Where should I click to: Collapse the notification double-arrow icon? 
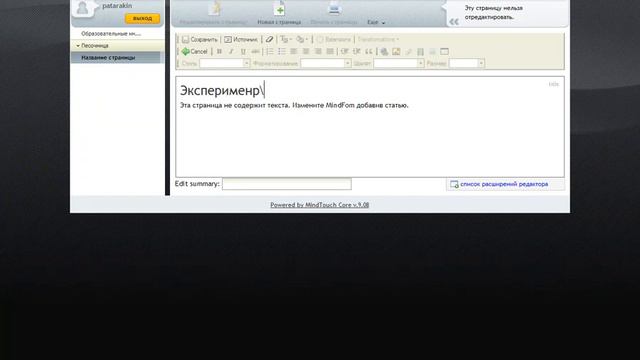(454, 22)
